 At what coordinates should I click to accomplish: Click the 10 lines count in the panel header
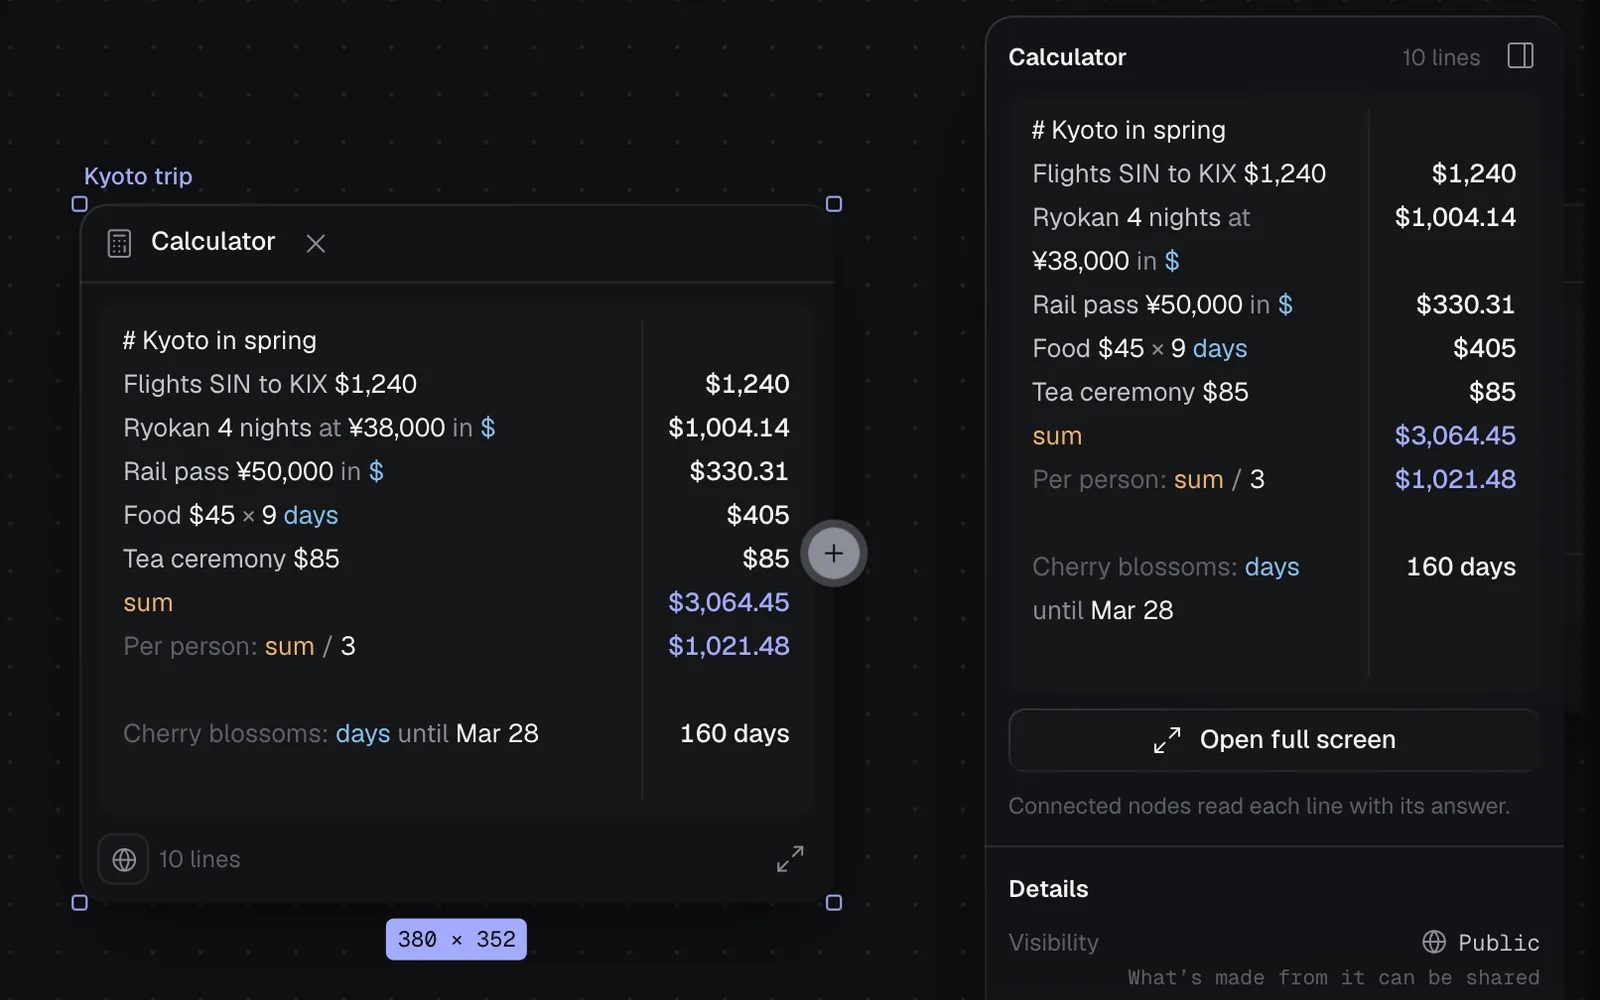(x=1441, y=58)
